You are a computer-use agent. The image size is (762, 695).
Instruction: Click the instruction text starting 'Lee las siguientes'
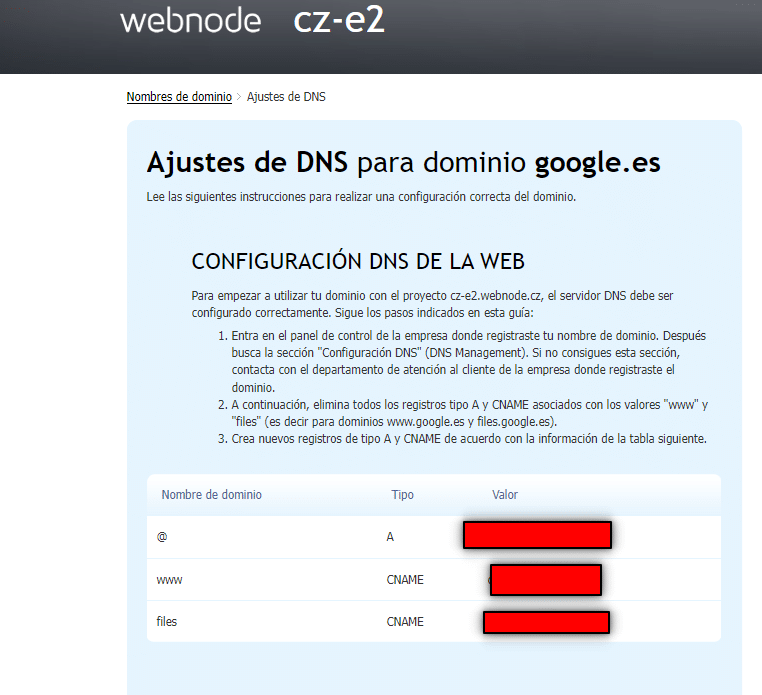point(361,197)
